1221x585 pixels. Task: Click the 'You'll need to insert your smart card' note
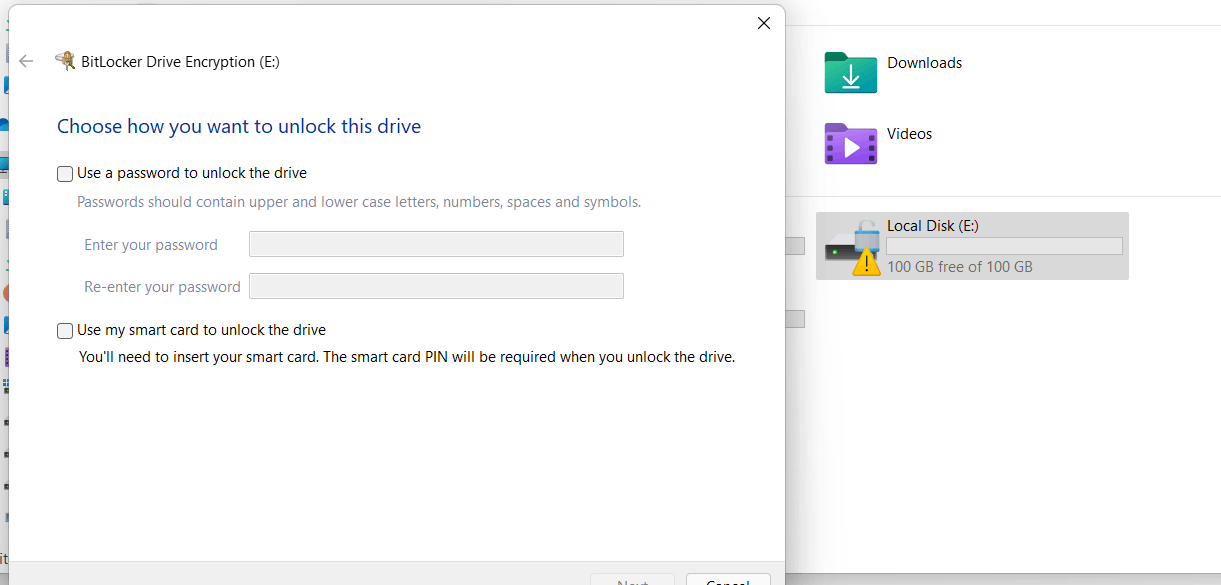[x=407, y=357]
